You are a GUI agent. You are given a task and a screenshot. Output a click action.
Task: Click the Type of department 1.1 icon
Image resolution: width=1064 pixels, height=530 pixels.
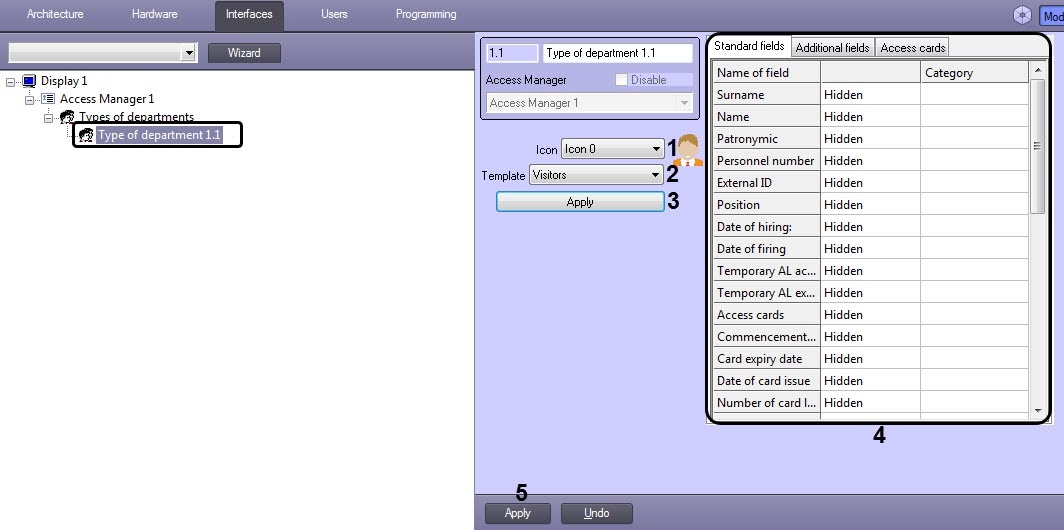point(86,135)
